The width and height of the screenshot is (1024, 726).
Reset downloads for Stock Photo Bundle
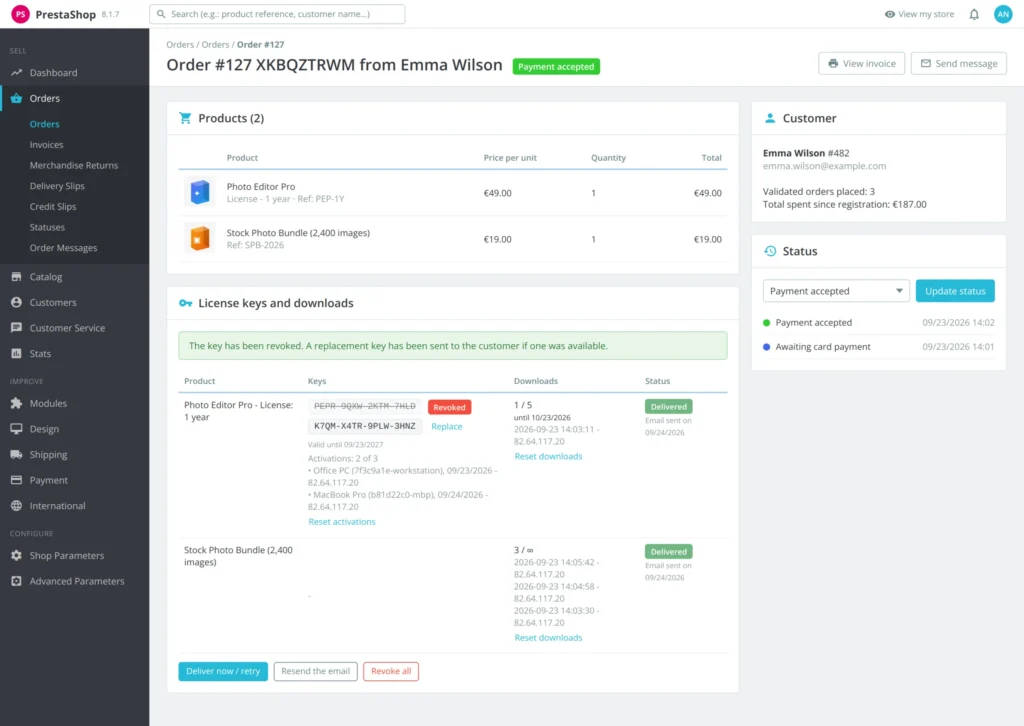pos(548,638)
